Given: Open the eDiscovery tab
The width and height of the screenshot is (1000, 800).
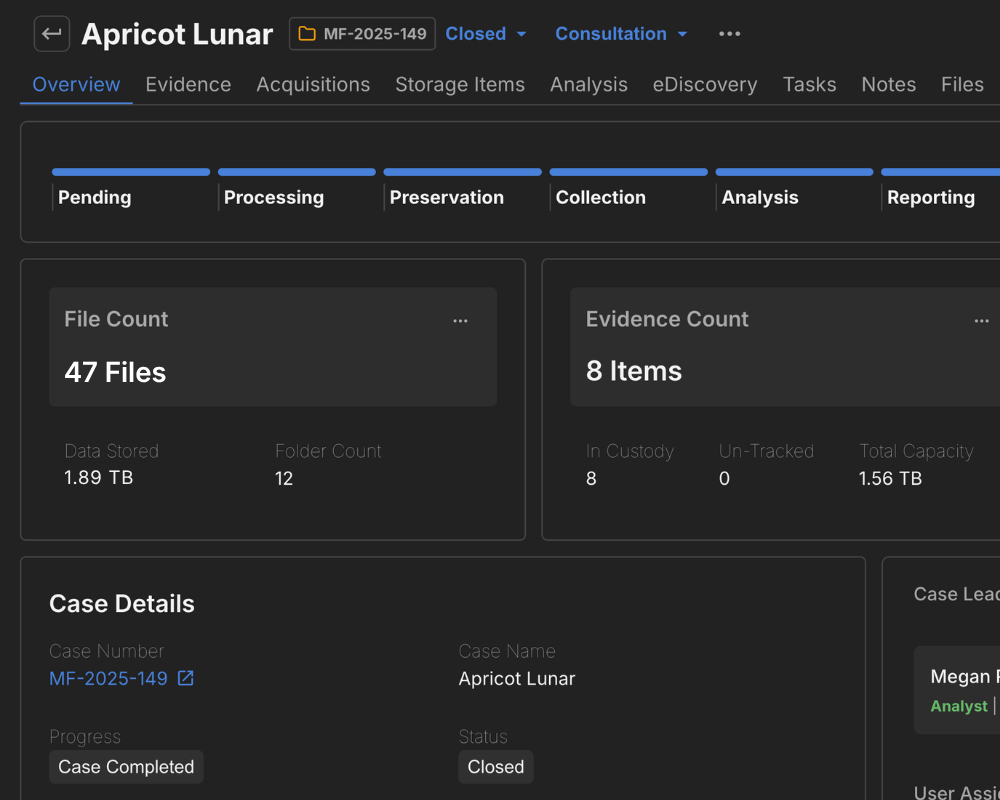Looking at the screenshot, I should 704,84.
